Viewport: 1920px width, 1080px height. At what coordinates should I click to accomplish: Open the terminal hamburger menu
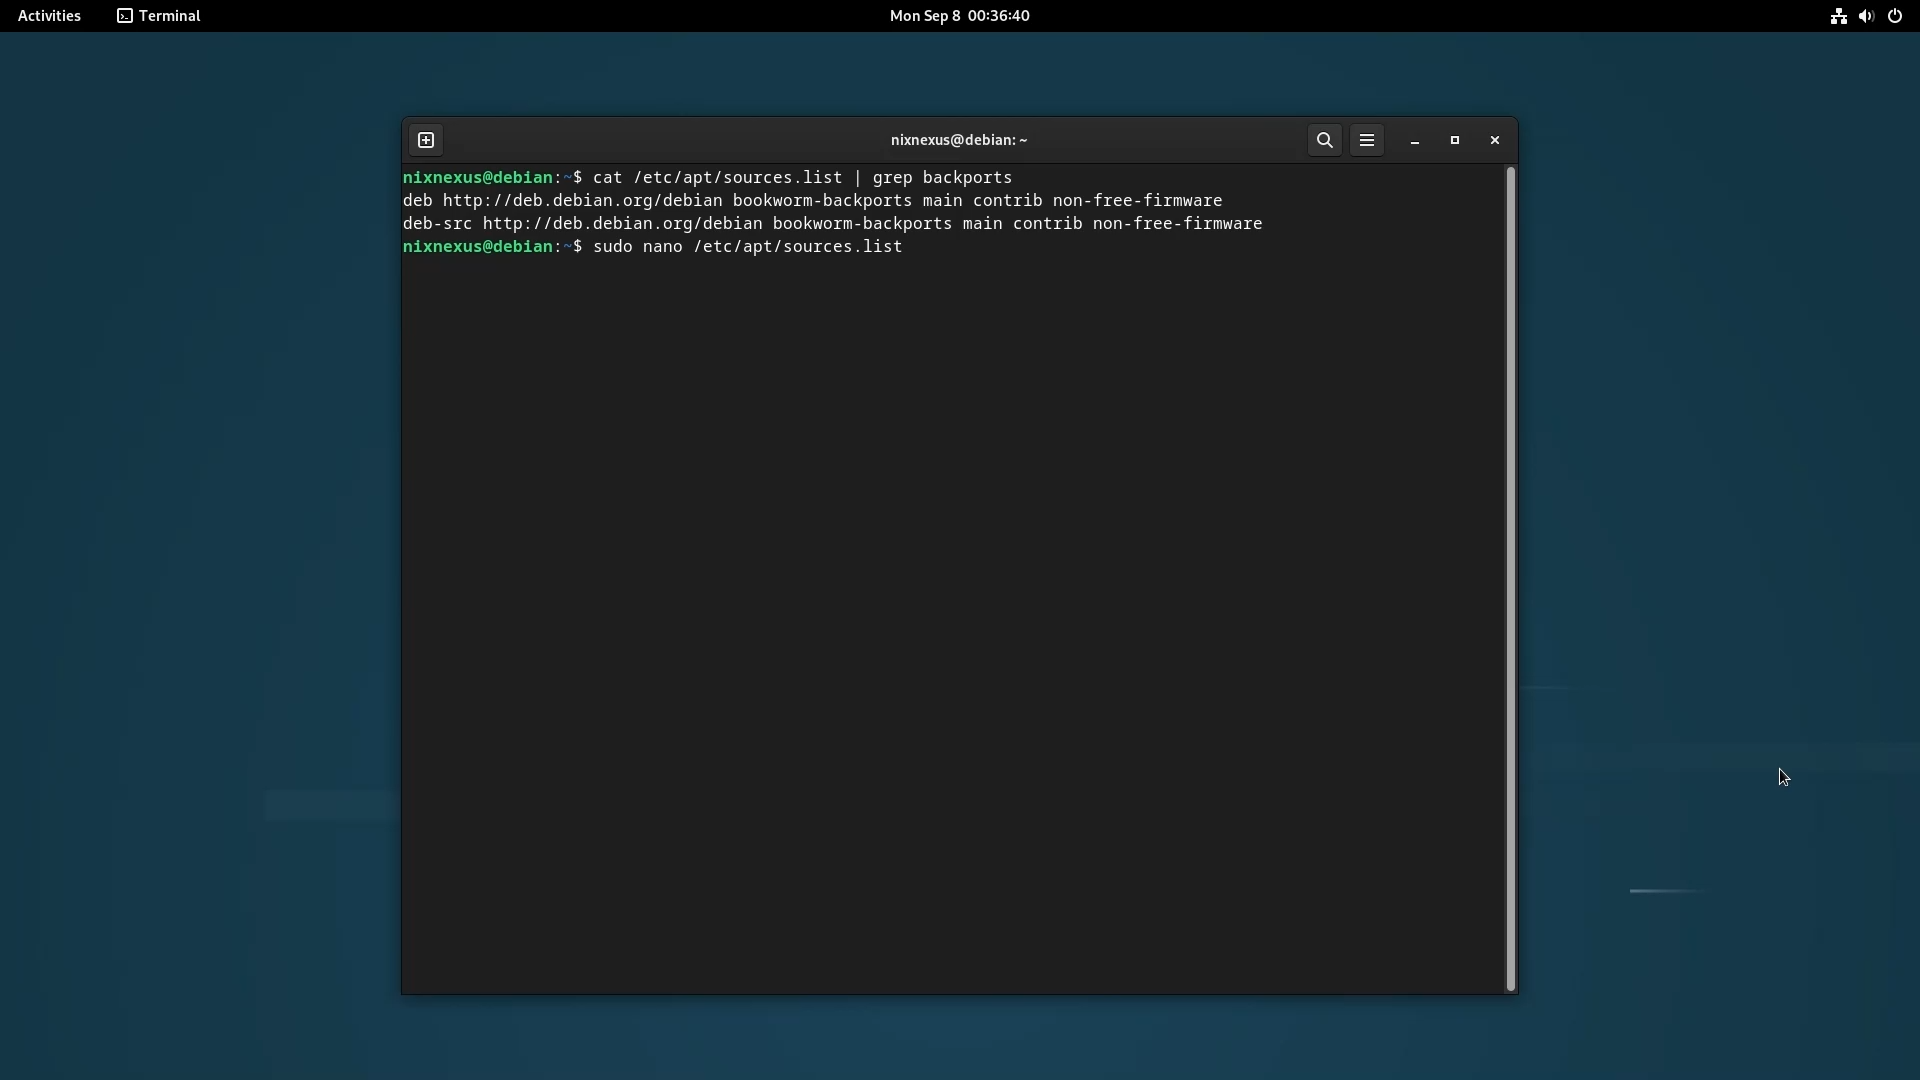click(1367, 140)
